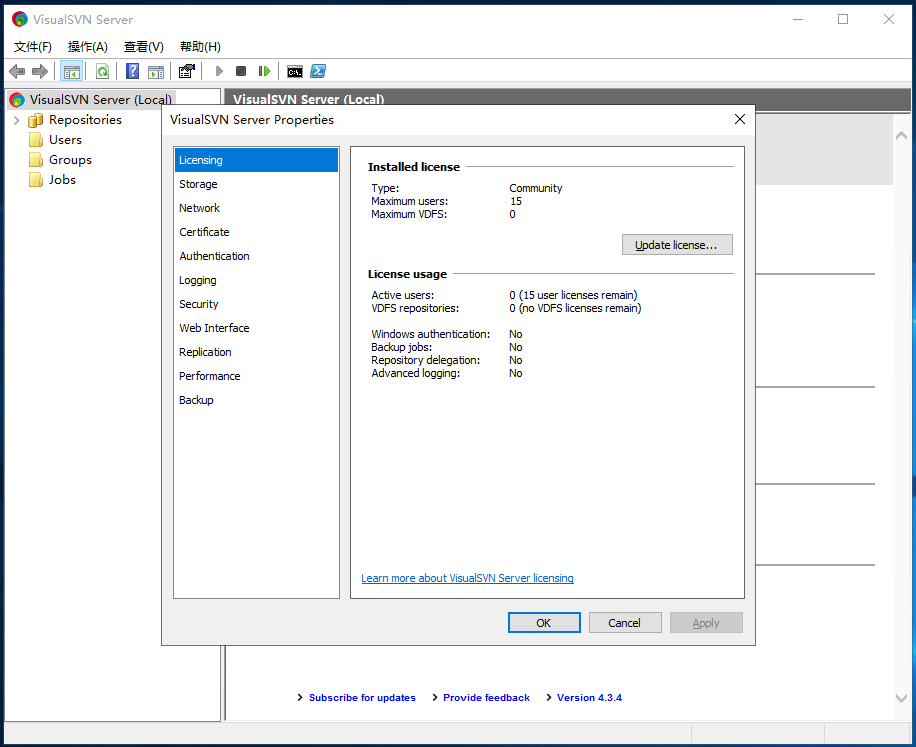Click the Restart service icon
Screen dimensions: 916x747
tap(264, 71)
